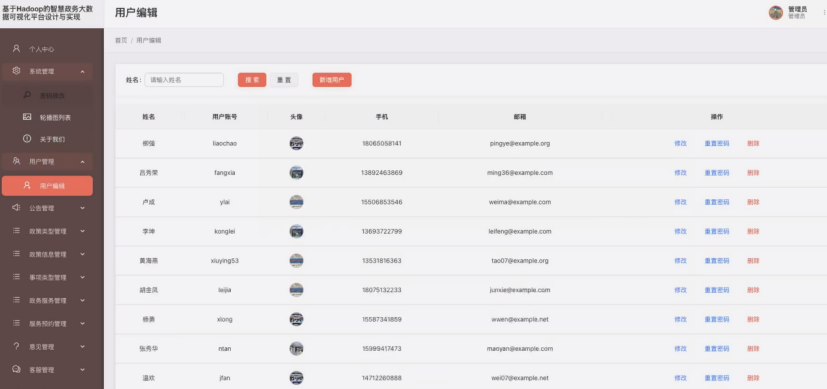This screenshot has width=827, height=389.
Task: Click the phone number 14712260888
Action: pos(382,378)
